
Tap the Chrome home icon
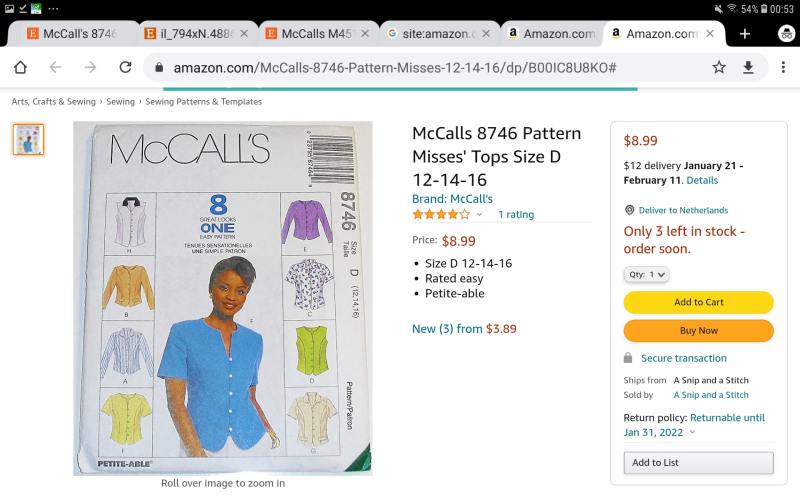20,68
